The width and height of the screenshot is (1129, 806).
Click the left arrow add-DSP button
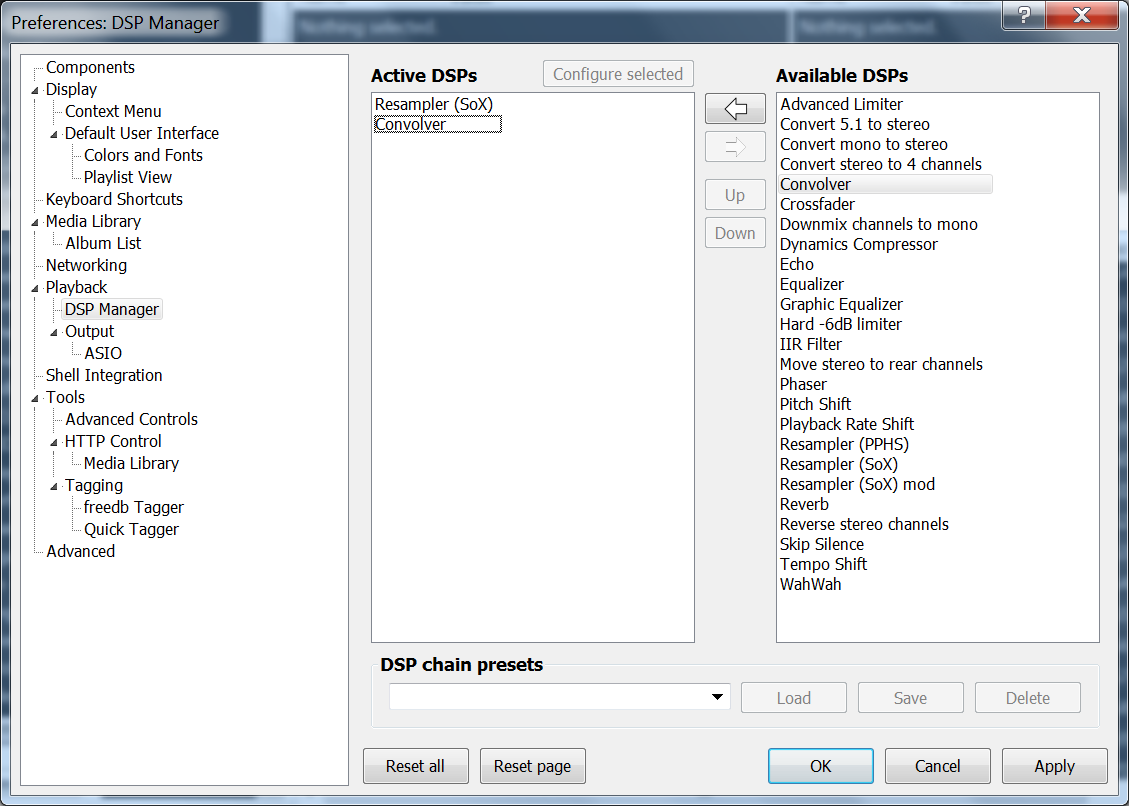coord(735,108)
